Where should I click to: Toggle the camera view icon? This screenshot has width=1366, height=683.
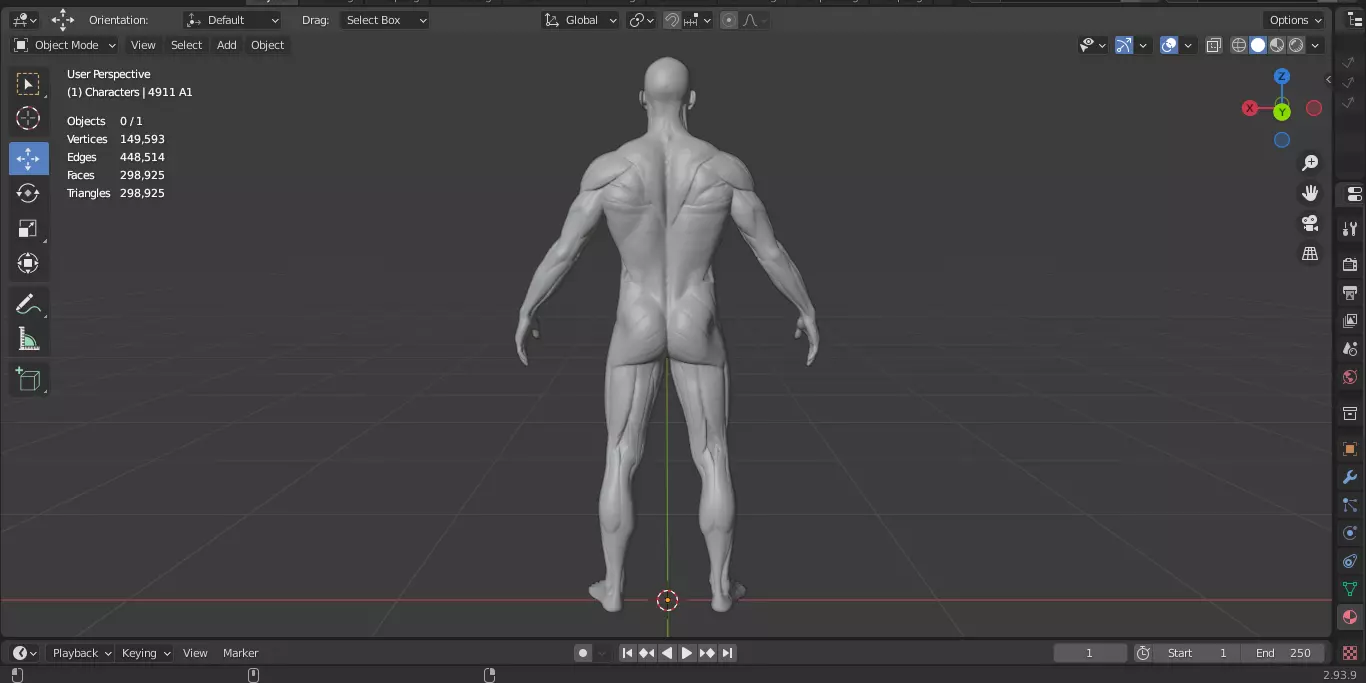click(1310, 223)
